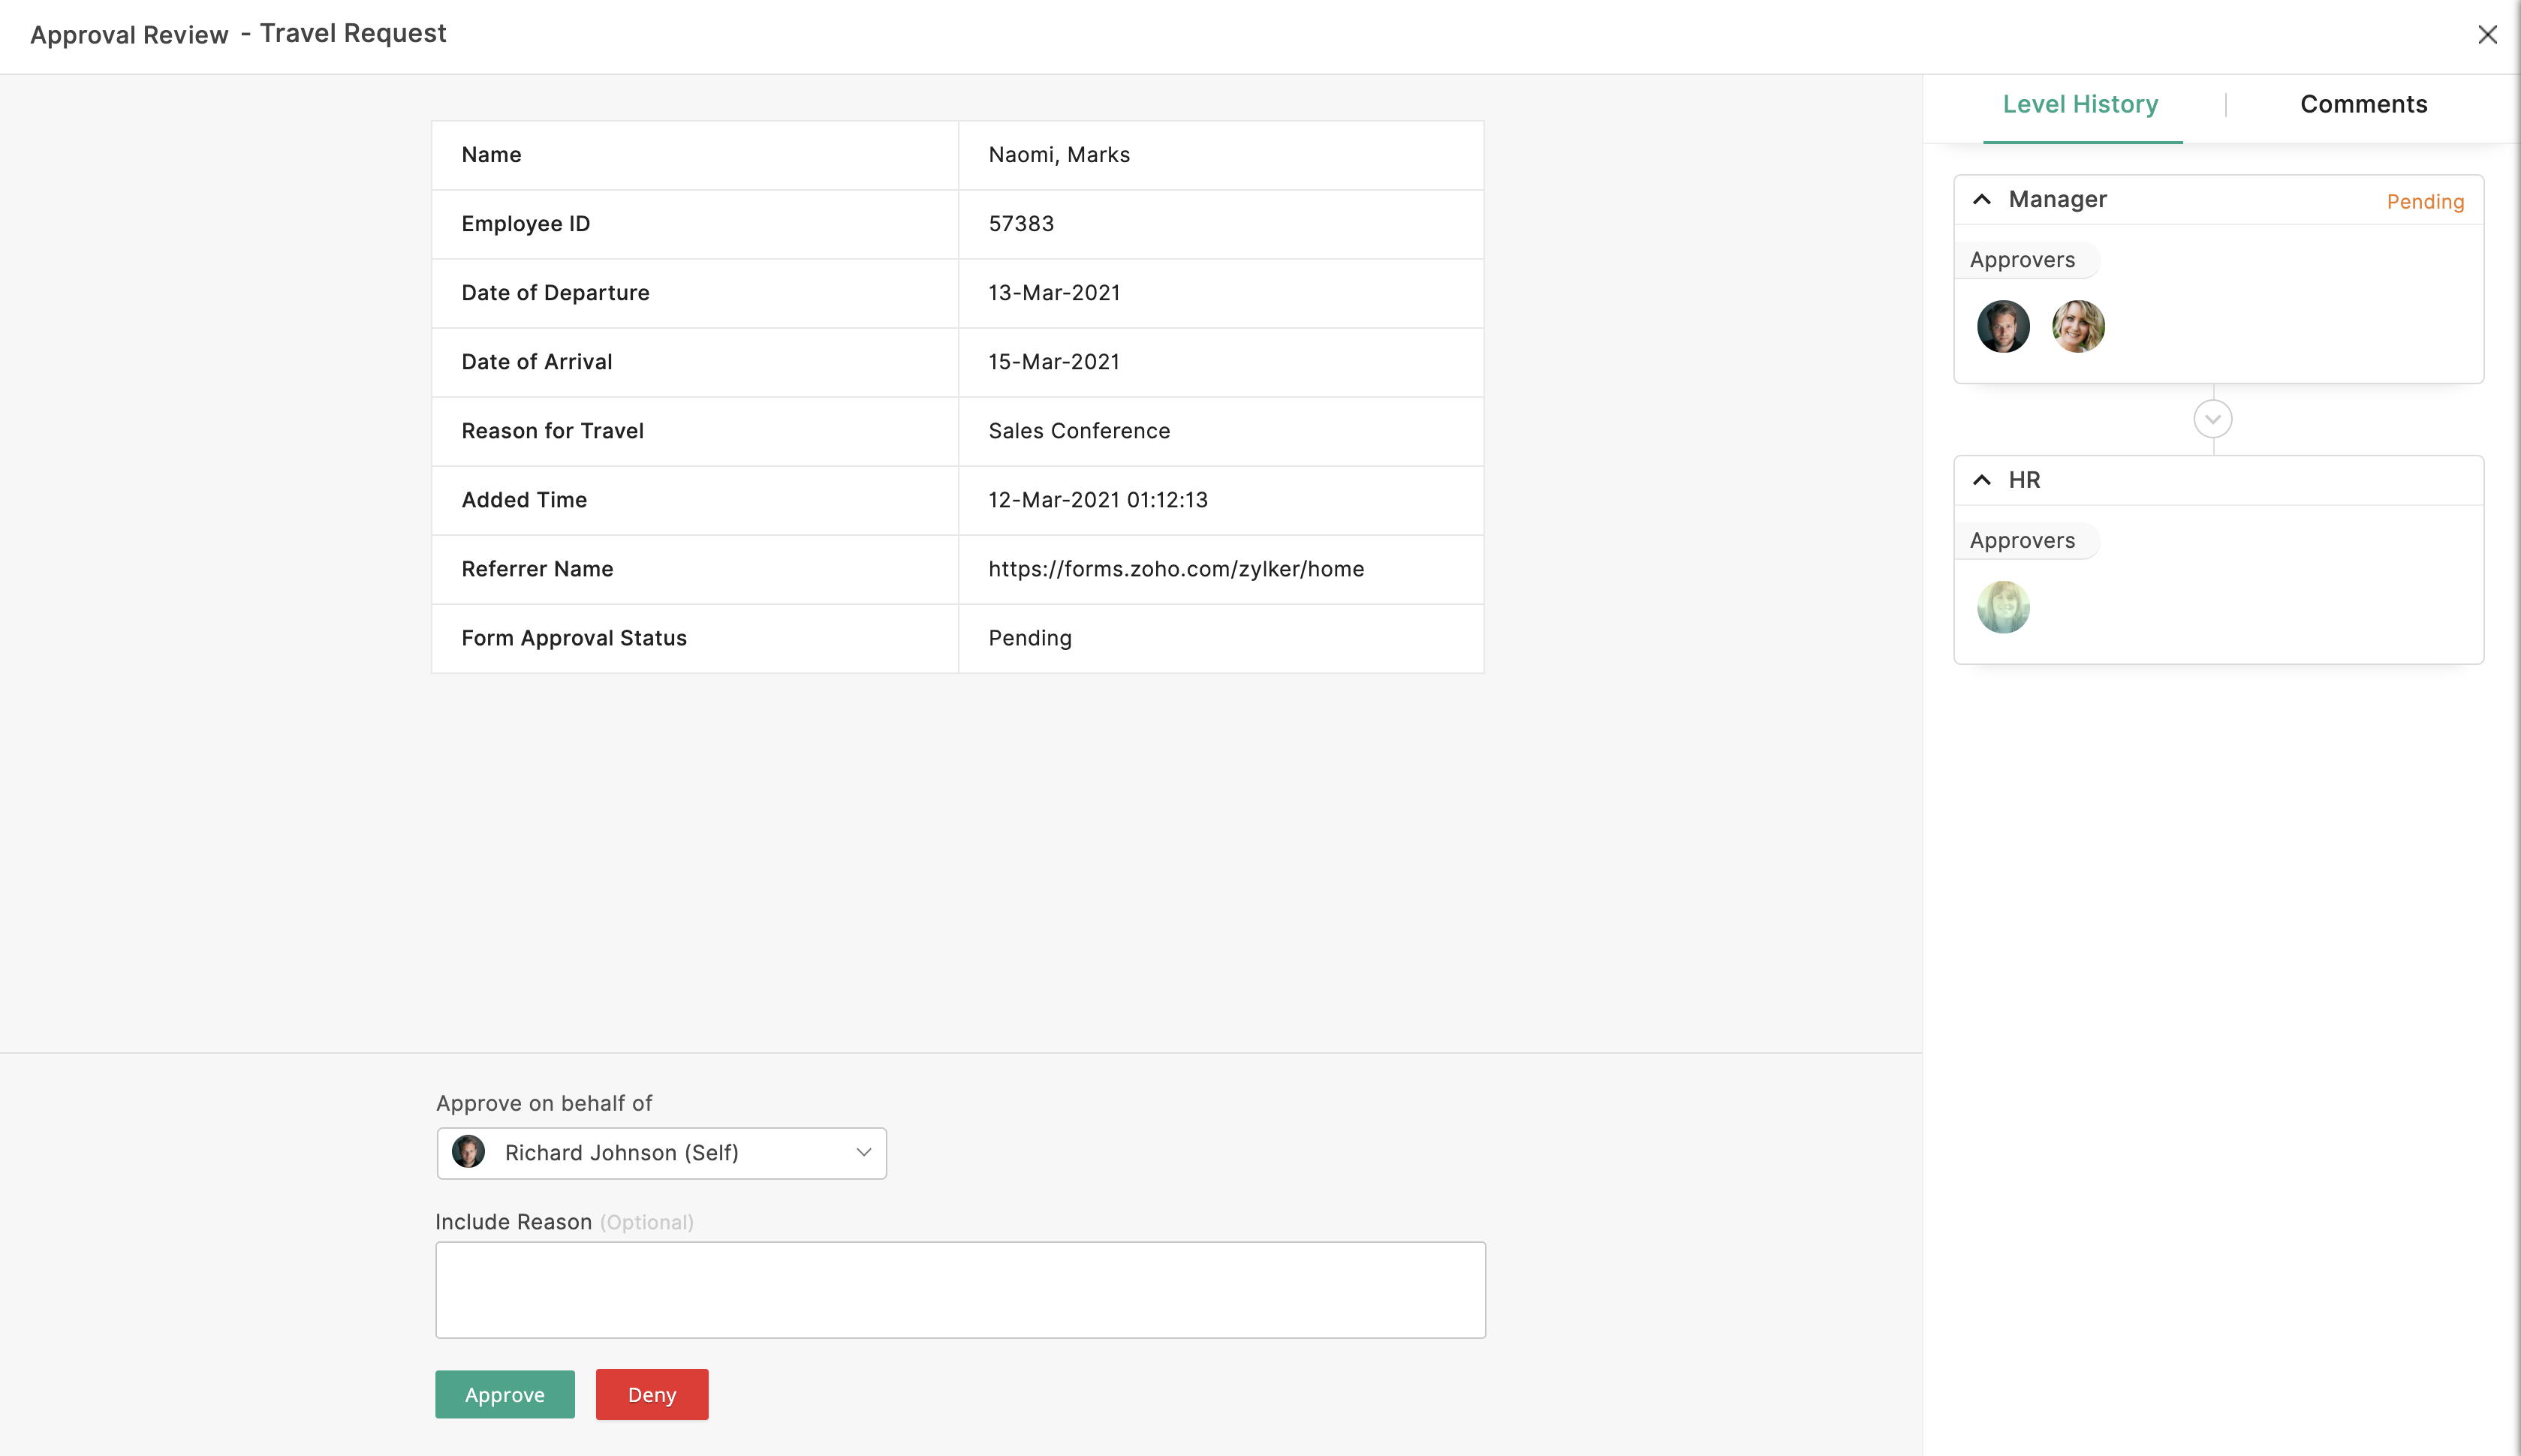The image size is (2521, 1456).
Task: Switch to the Comments tab
Action: [2364, 104]
